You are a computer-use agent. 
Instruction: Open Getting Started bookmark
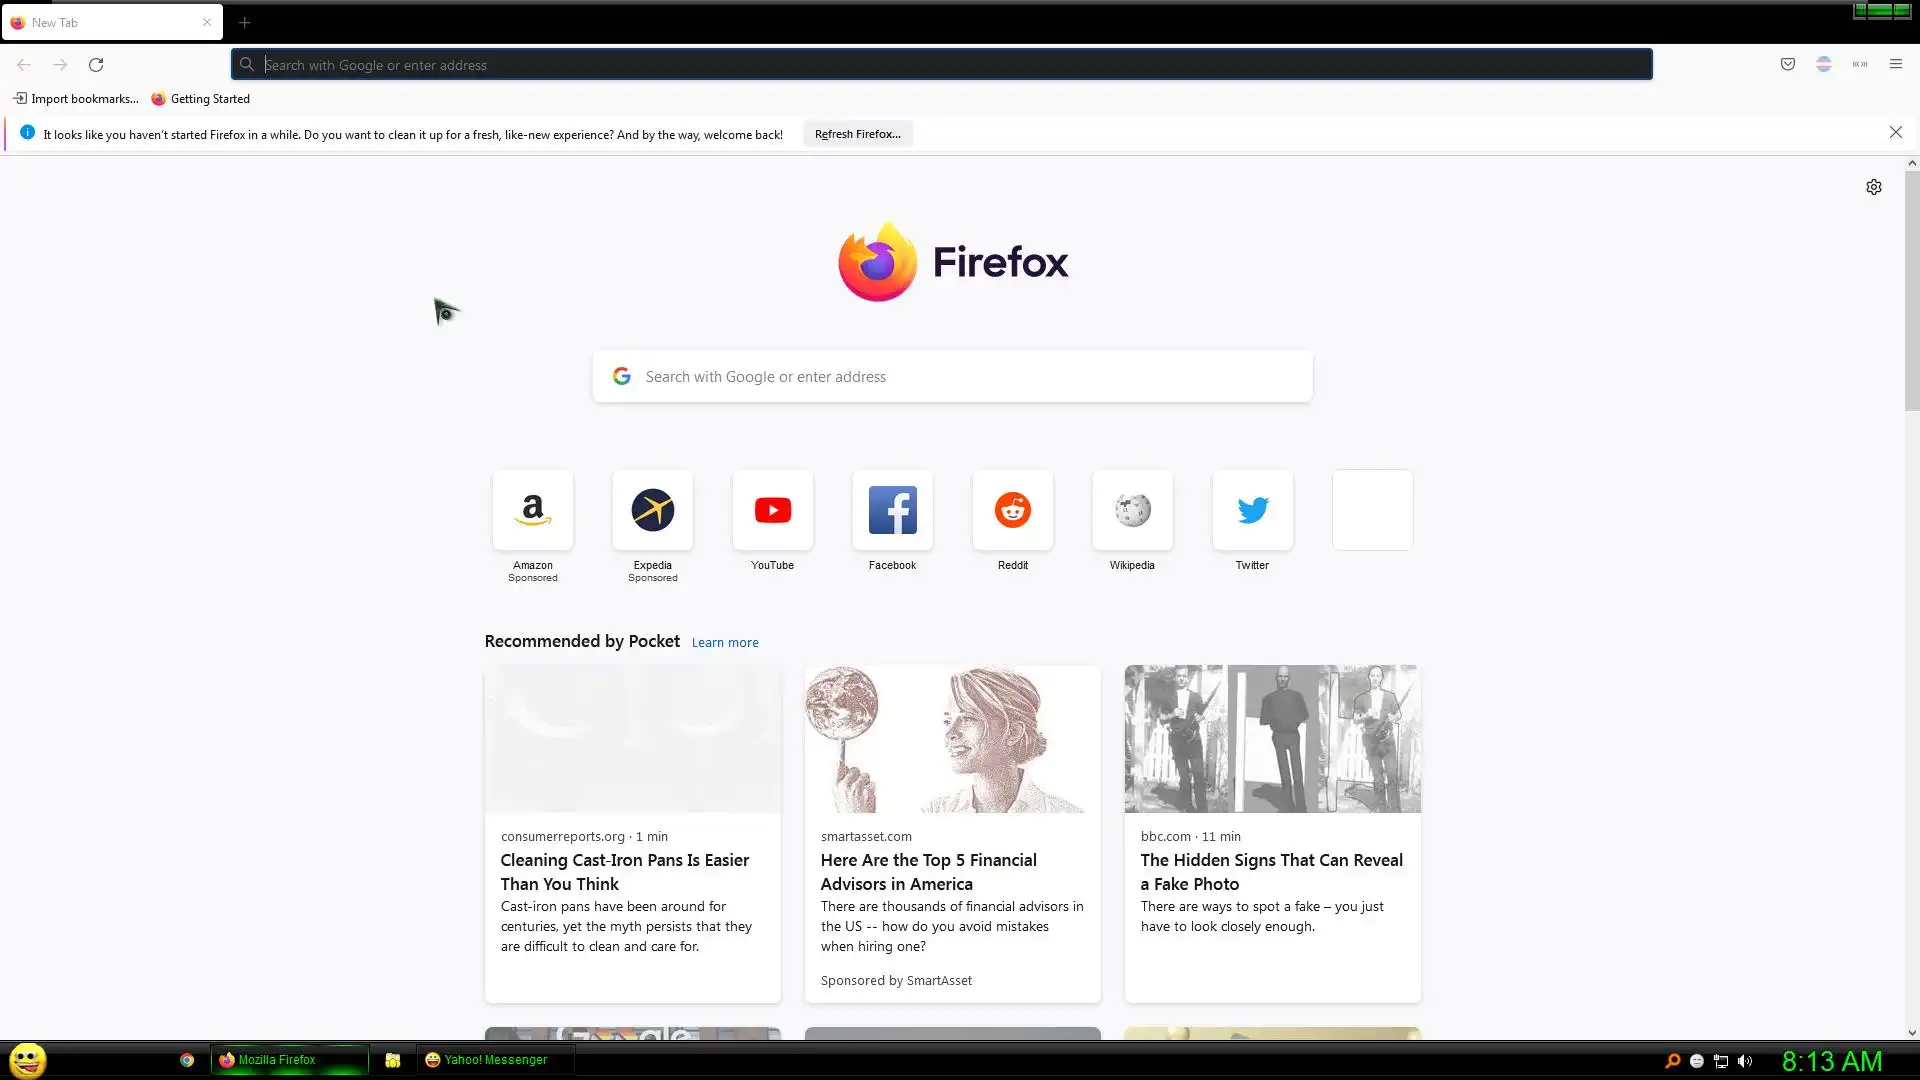[x=201, y=99]
